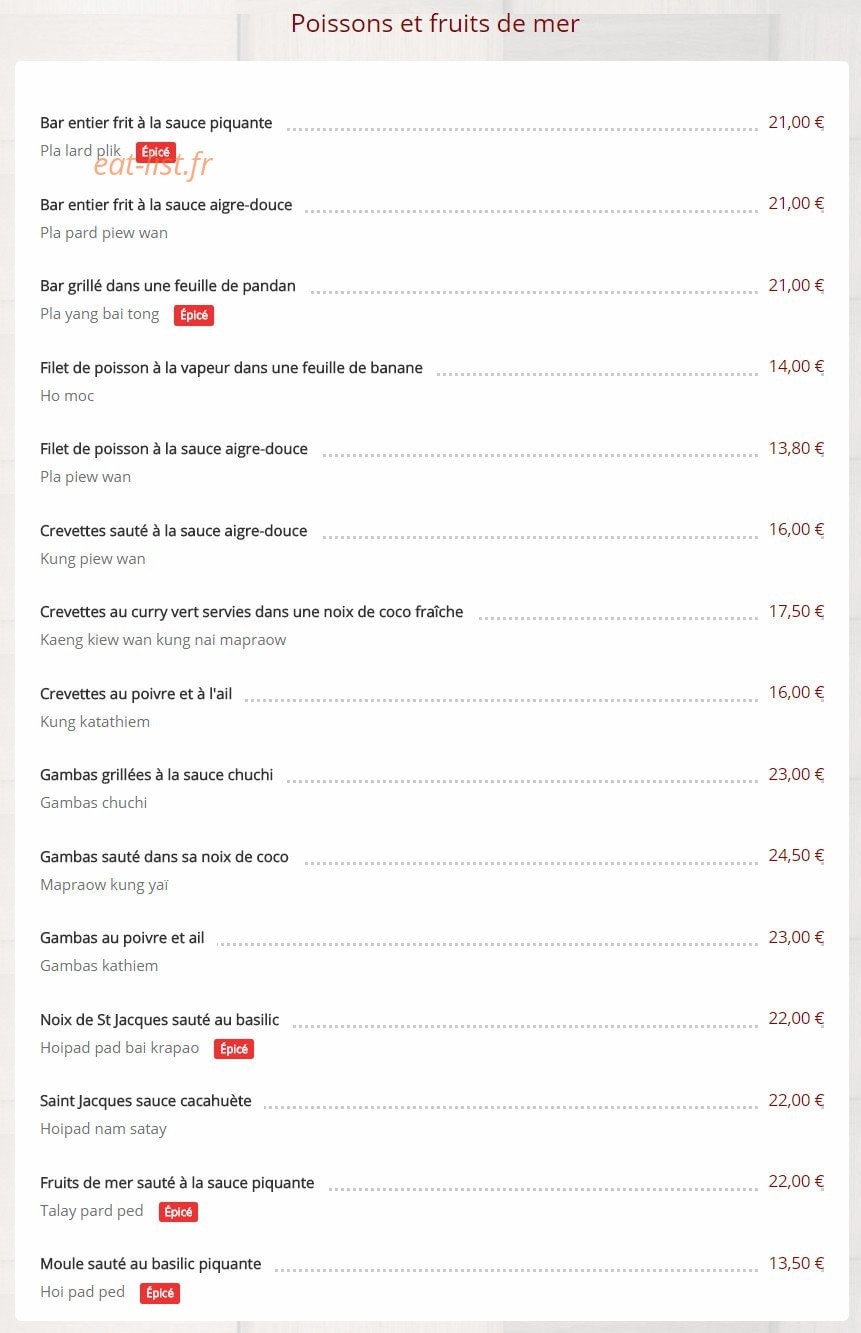
Task: Click the Épicé badge next to Pla lard plik
Action: [156, 152]
